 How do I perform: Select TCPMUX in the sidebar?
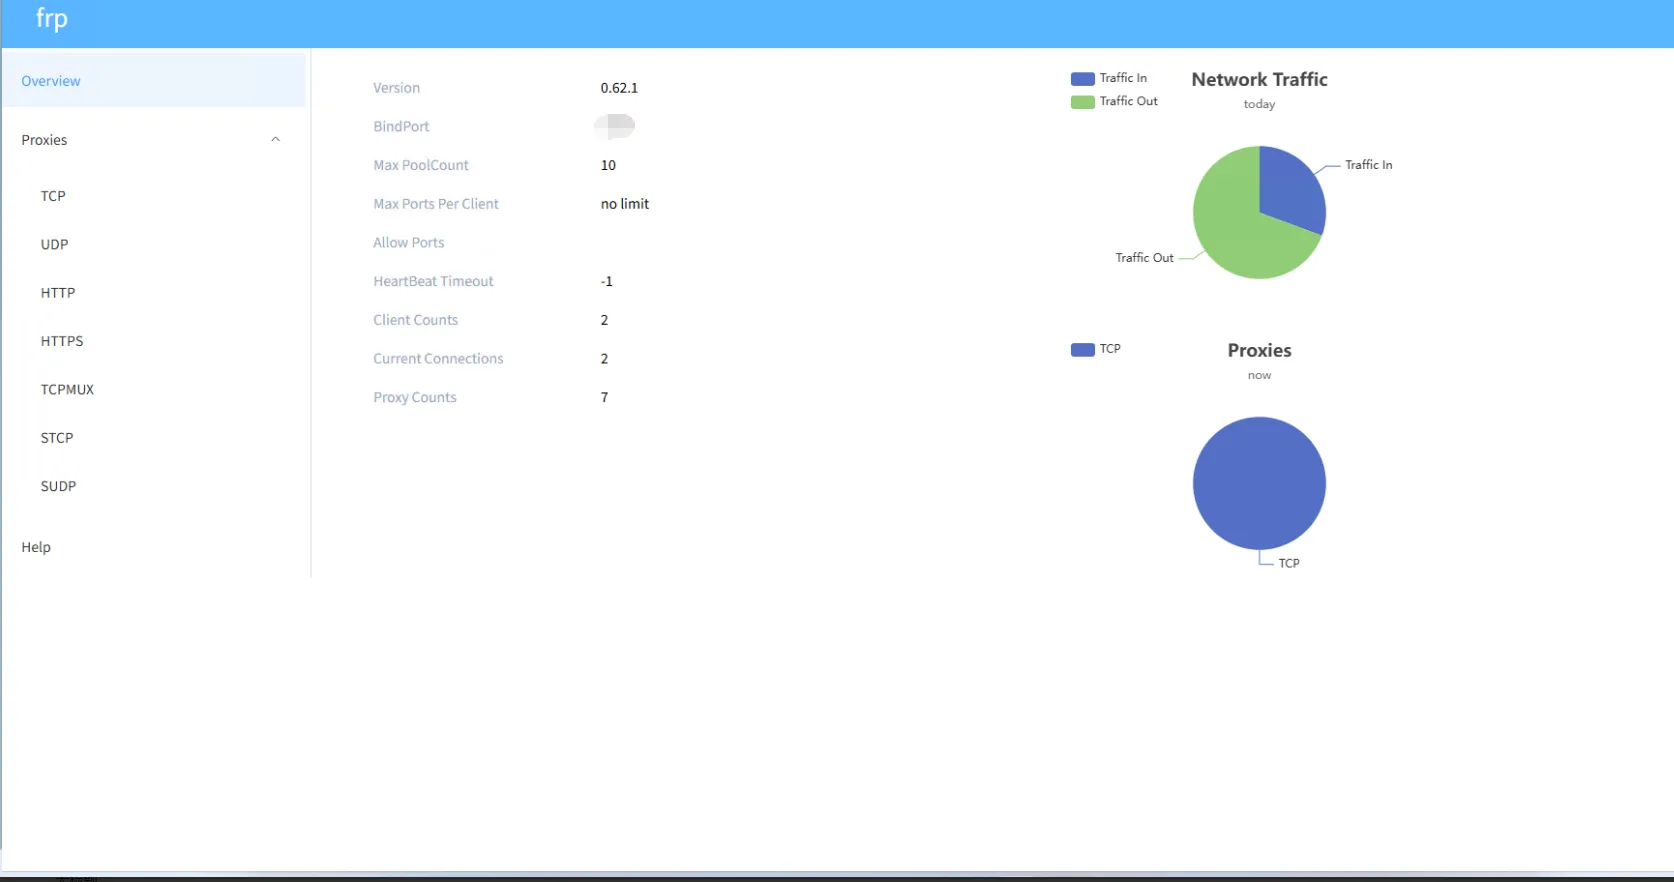[x=67, y=389]
